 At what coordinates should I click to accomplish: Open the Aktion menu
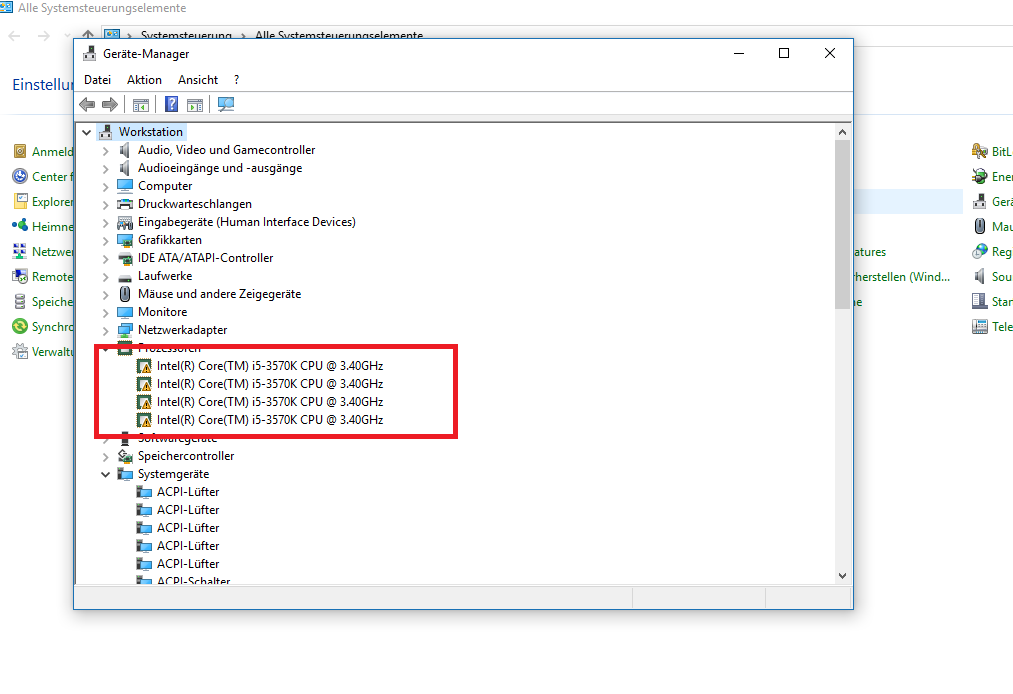(144, 80)
